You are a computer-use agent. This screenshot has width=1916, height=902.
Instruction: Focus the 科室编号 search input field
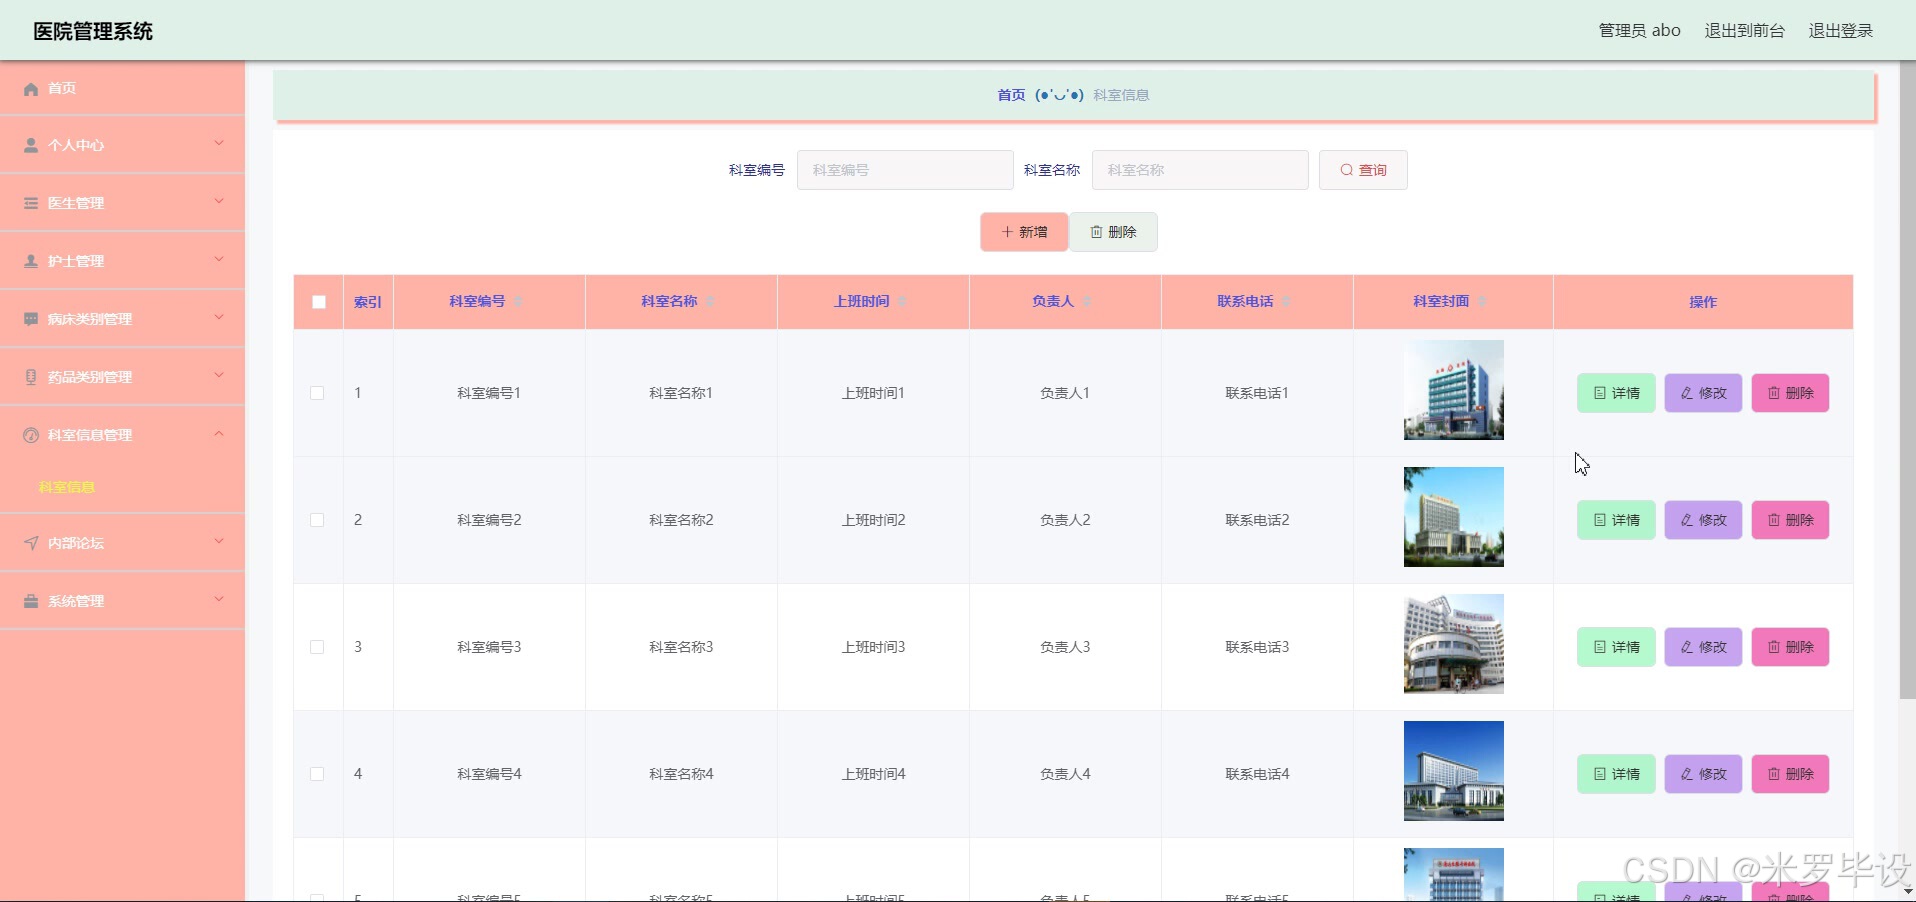click(x=905, y=170)
